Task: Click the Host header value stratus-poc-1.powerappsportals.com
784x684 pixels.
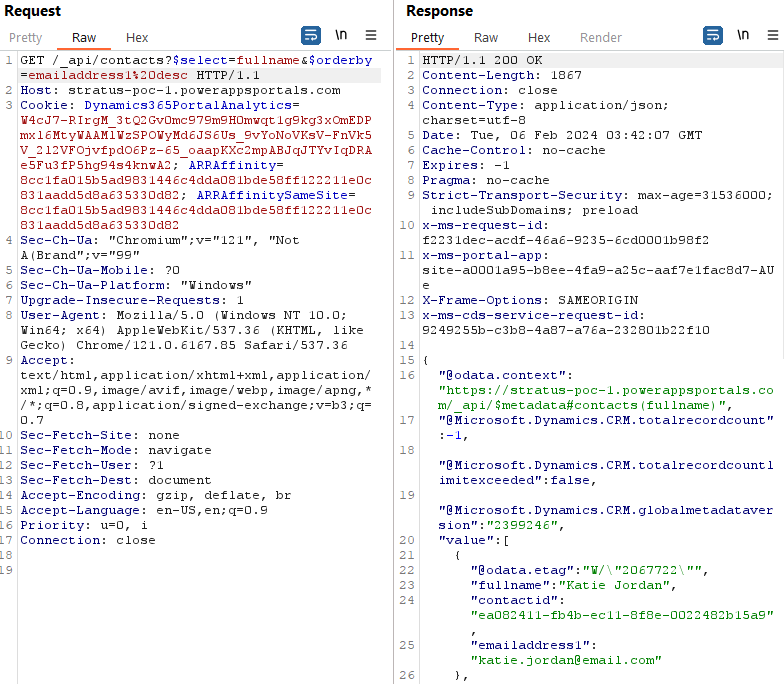Action: 204,90
